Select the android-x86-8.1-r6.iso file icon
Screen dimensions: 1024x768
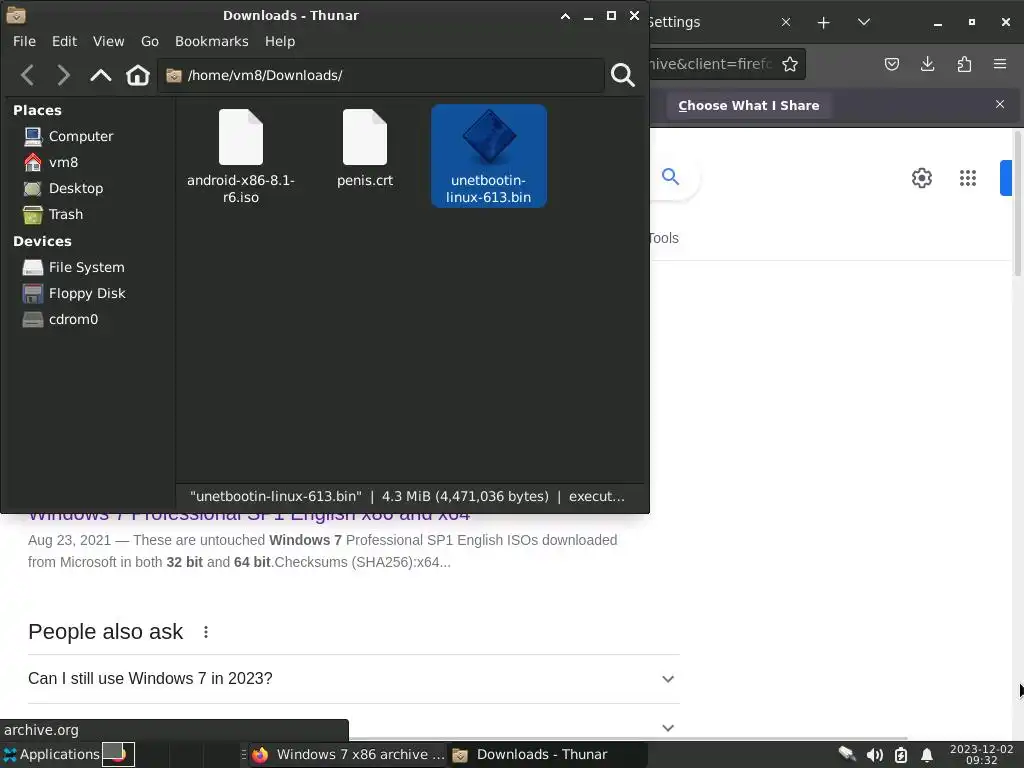[x=241, y=137]
